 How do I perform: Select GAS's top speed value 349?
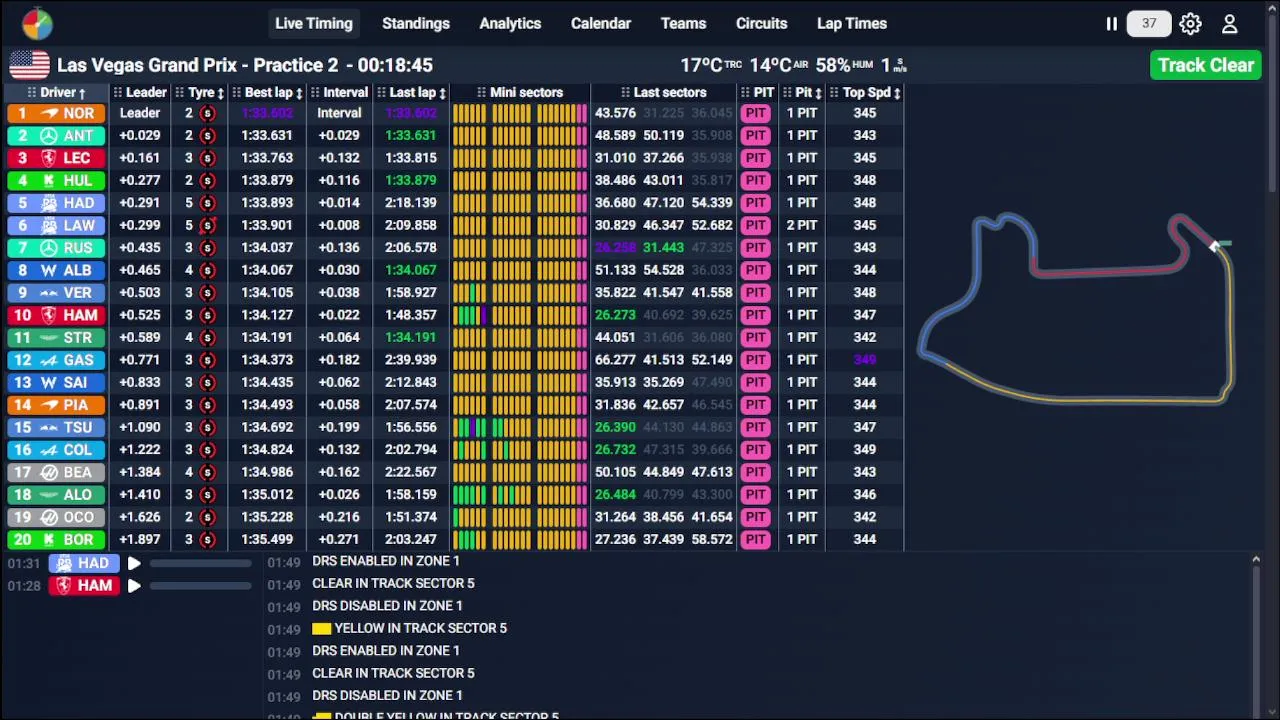point(865,360)
